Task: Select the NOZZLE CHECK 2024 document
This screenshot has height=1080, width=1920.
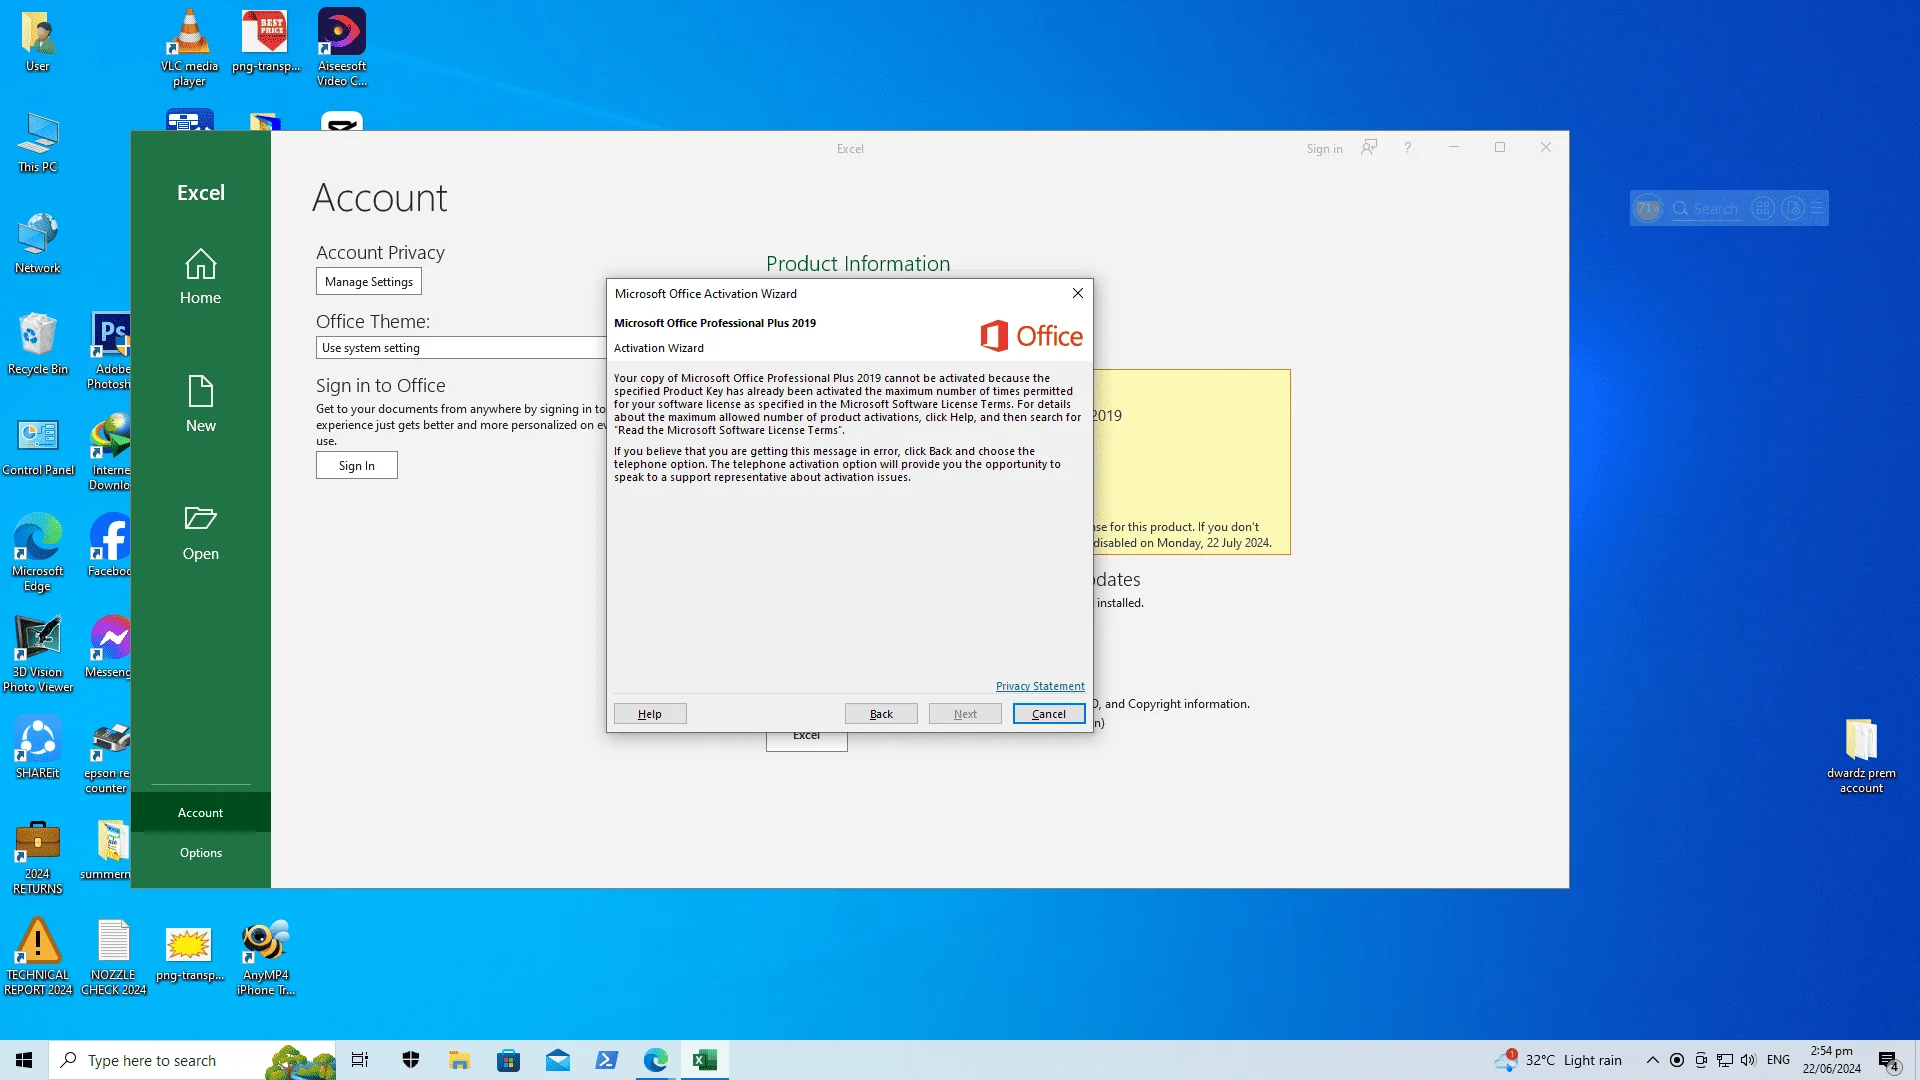Action: pos(114,957)
